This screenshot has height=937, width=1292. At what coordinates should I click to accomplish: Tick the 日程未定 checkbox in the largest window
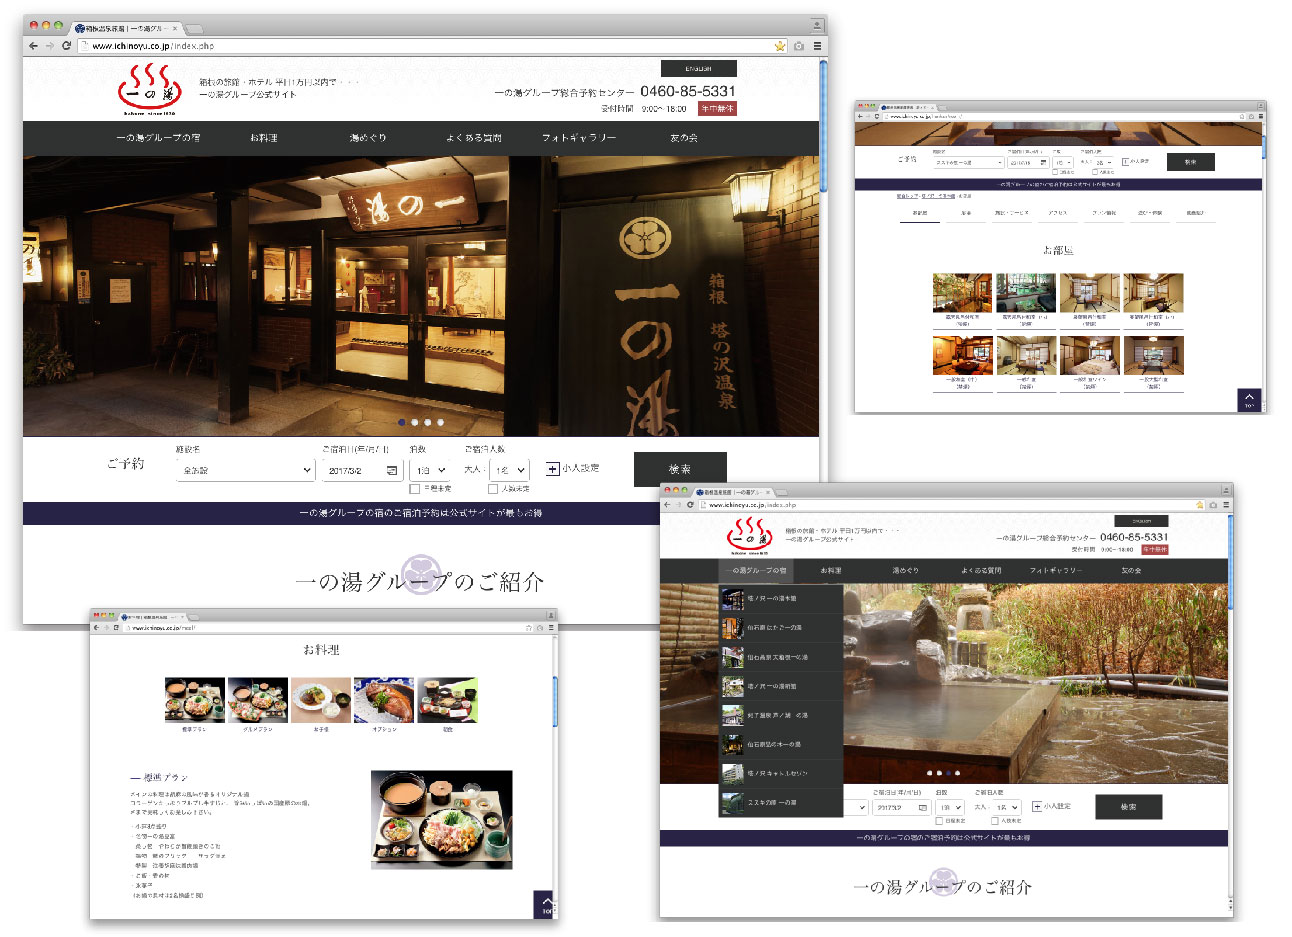(414, 489)
